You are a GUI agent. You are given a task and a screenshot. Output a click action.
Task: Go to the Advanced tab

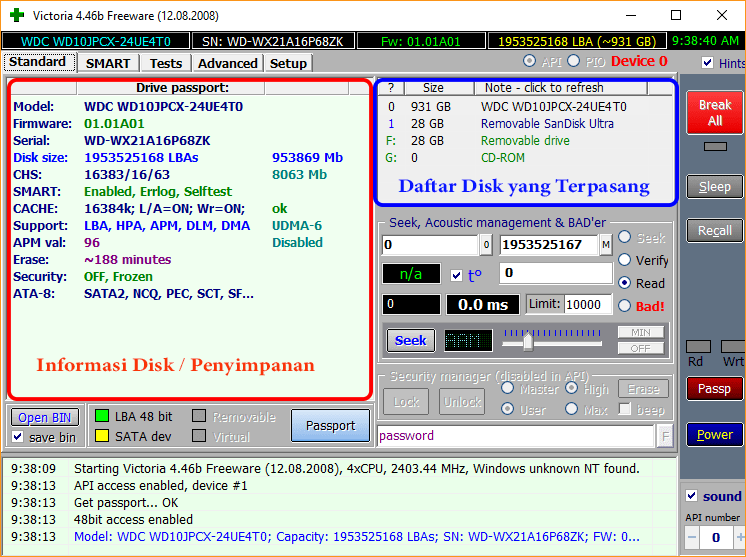[x=227, y=63]
